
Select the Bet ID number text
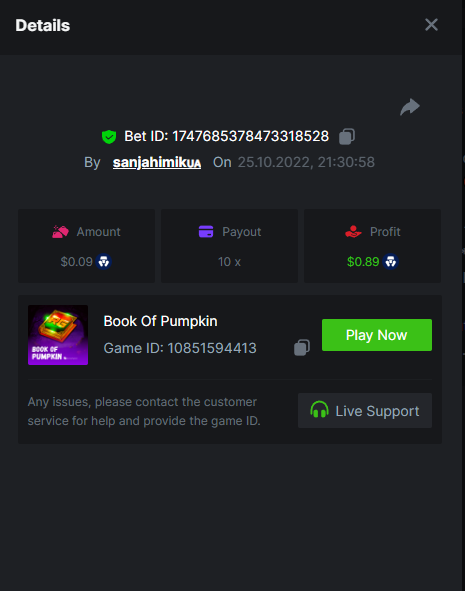pos(251,136)
